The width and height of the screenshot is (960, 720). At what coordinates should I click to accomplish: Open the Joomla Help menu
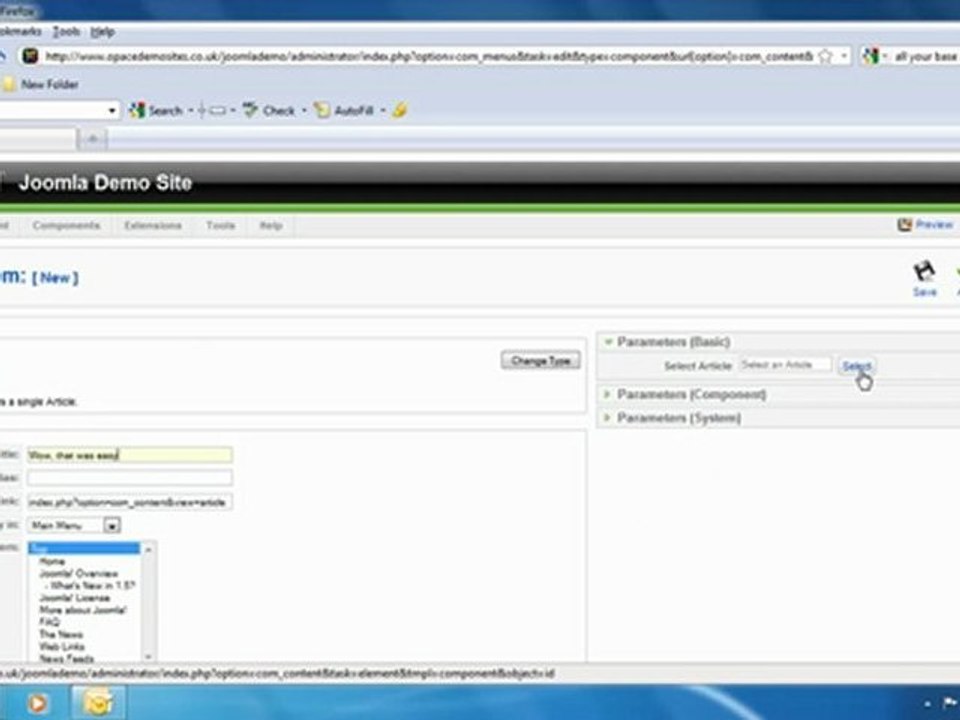[x=271, y=225]
